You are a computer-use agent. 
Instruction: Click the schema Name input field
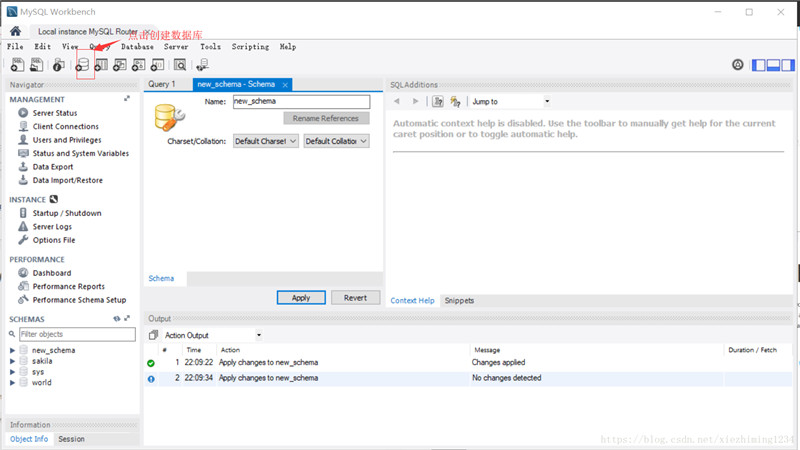(300, 102)
